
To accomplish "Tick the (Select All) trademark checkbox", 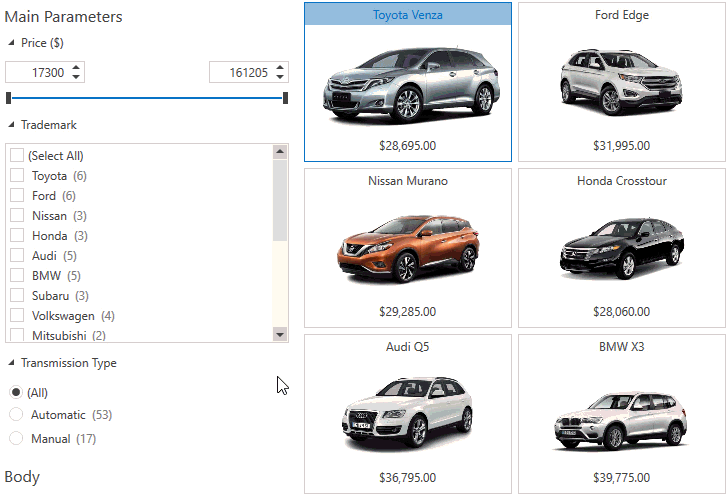I will (x=17, y=156).
